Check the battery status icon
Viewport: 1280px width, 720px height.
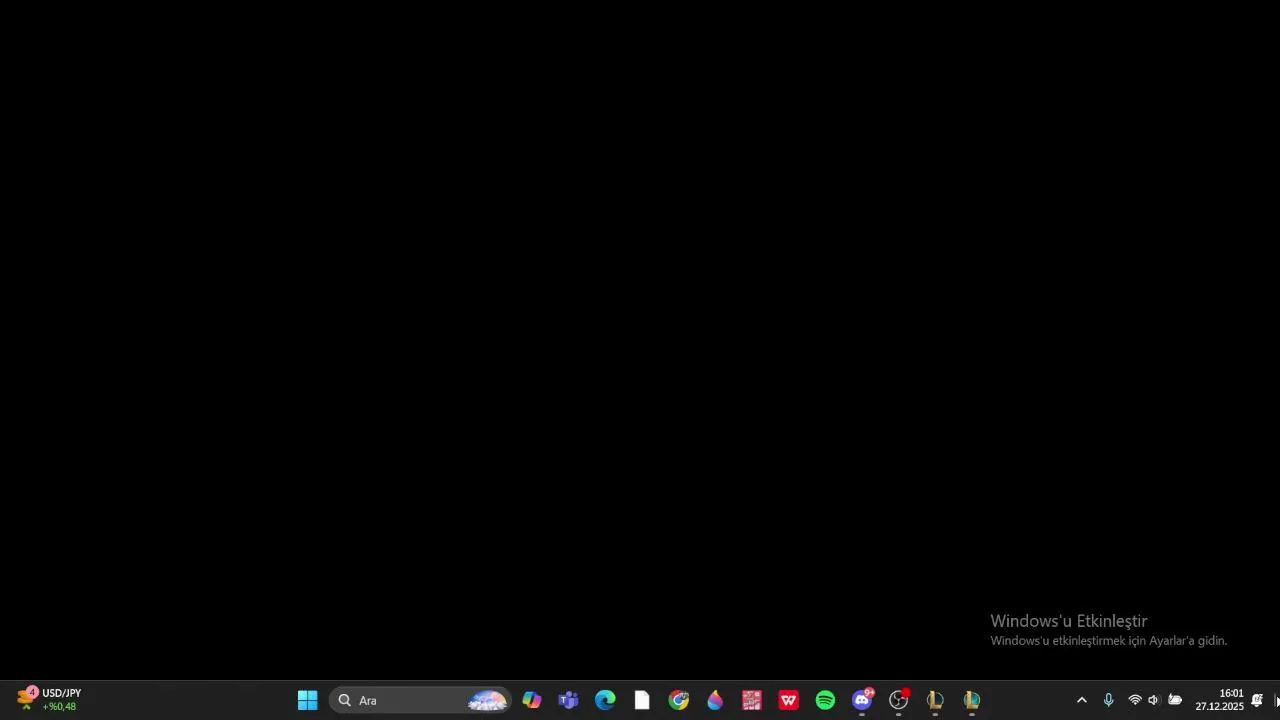pos(1175,700)
